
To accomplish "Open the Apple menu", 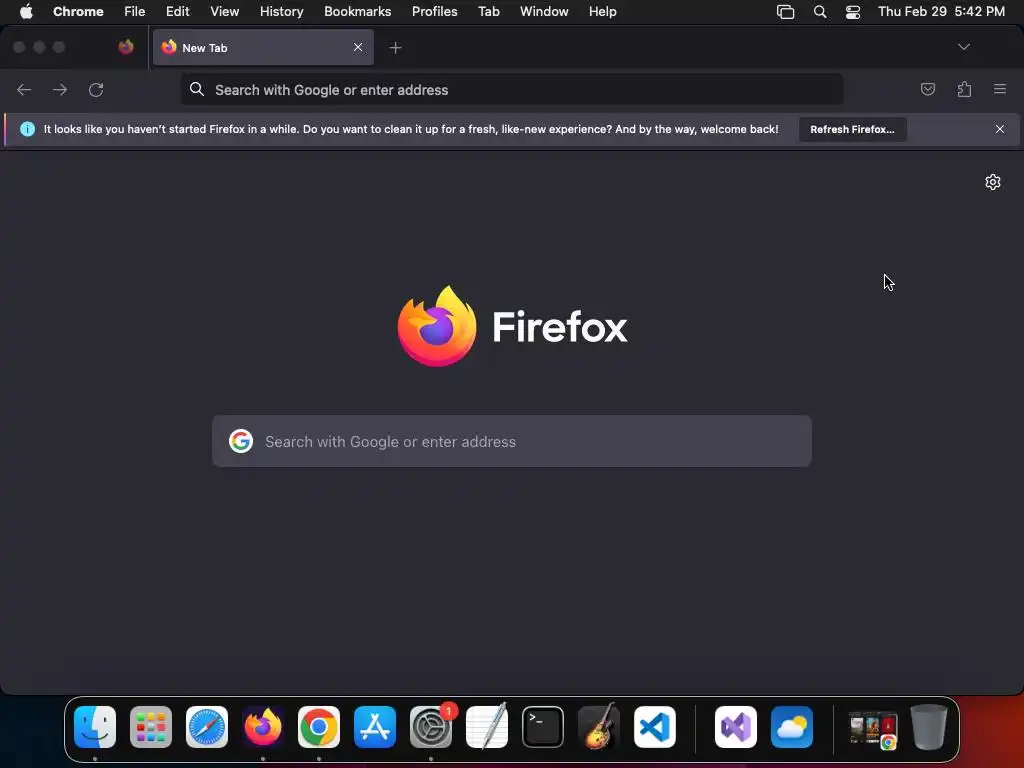I will coord(26,12).
